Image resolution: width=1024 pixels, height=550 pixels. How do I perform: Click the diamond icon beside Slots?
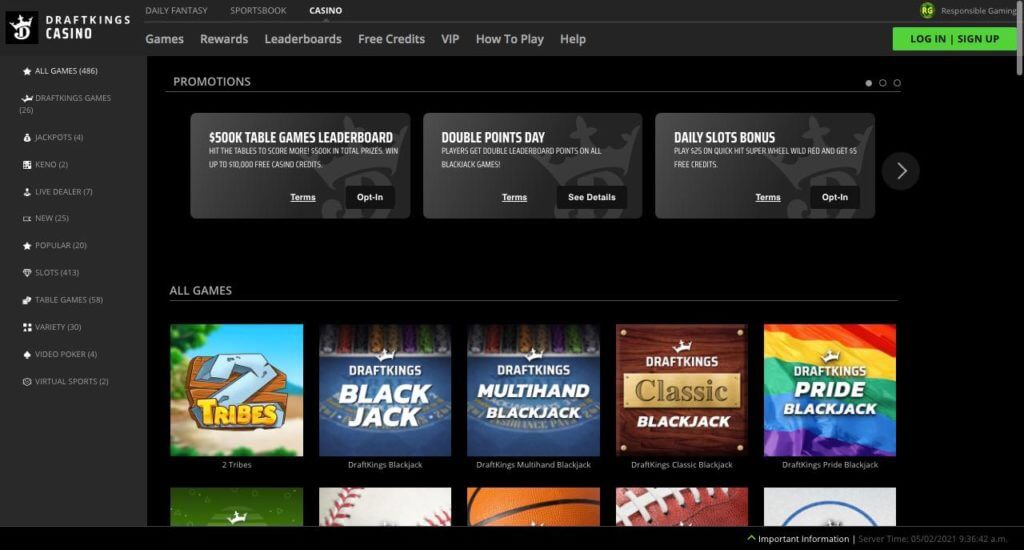27,273
